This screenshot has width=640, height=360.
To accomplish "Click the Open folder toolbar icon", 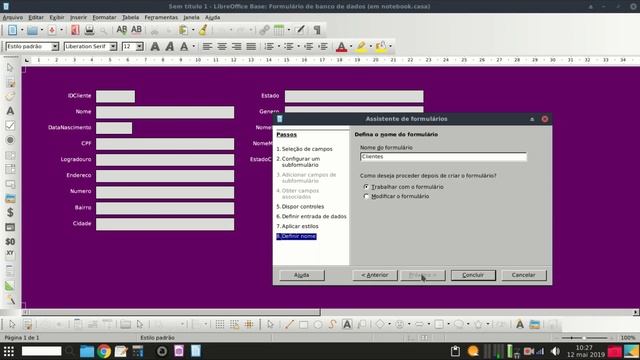I will point(32,30).
